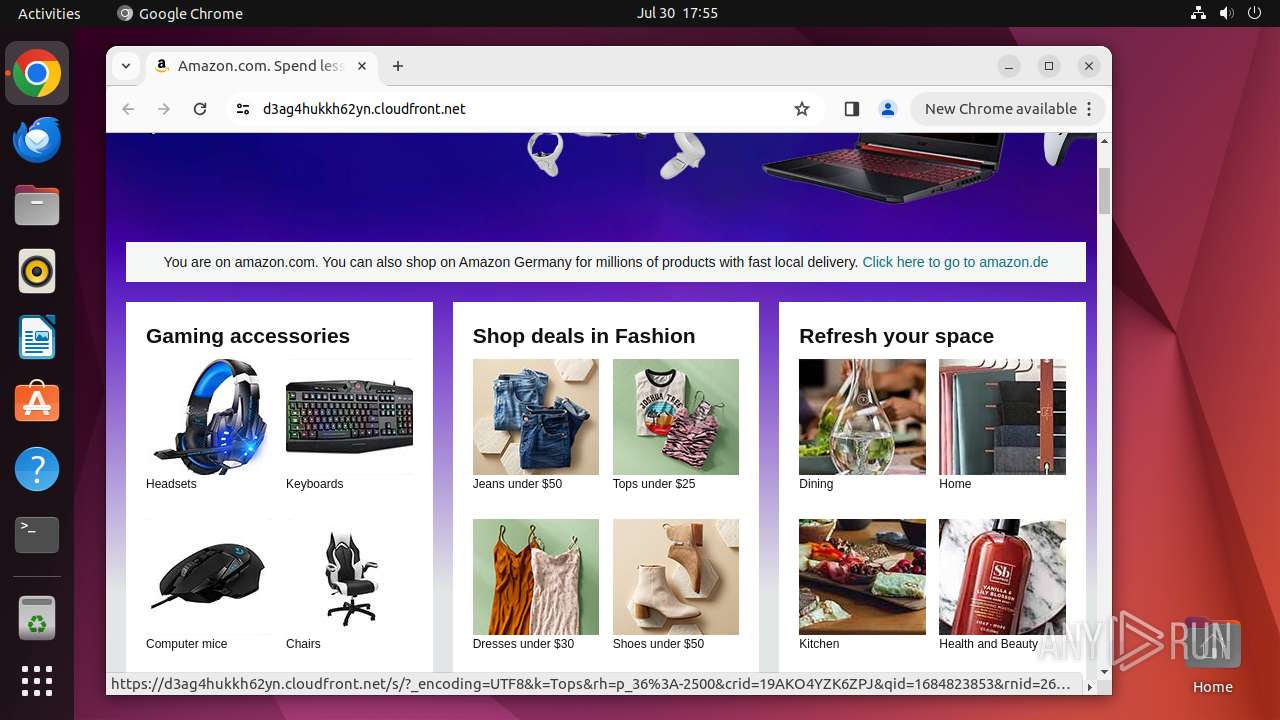View site information icon in address bar
The image size is (1280, 720).
click(x=243, y=109)
